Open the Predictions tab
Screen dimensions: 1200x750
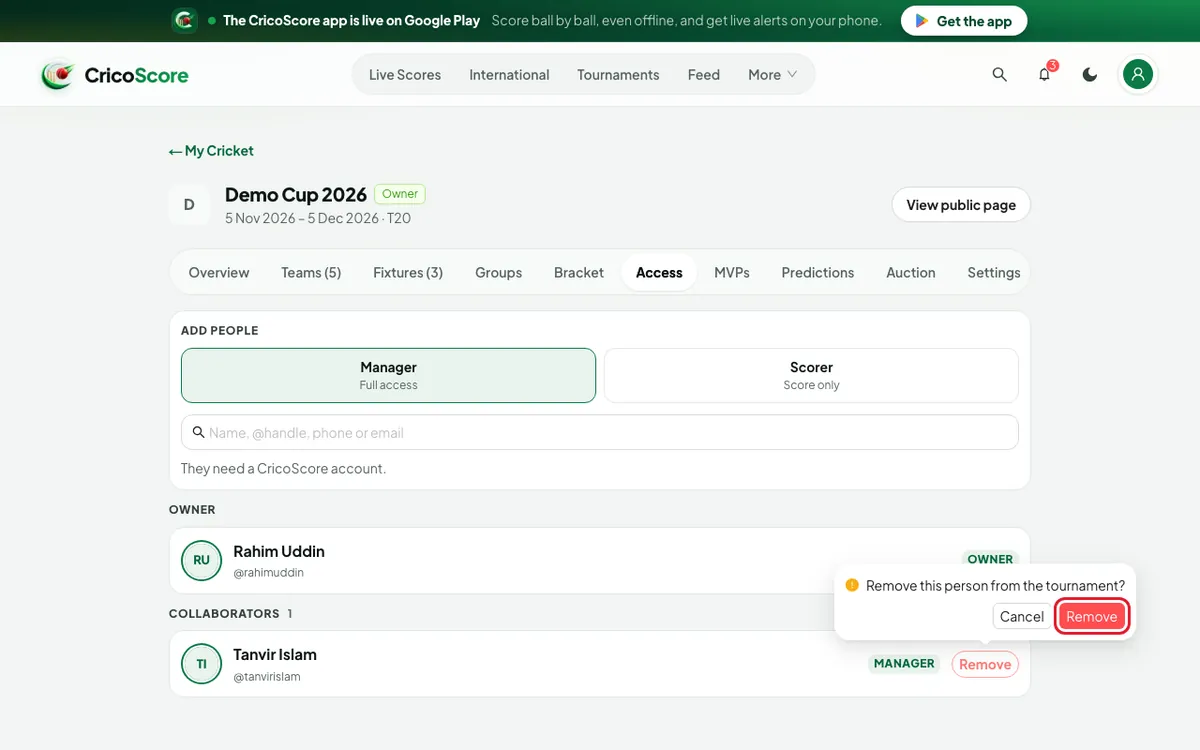[x=818, y=272]
